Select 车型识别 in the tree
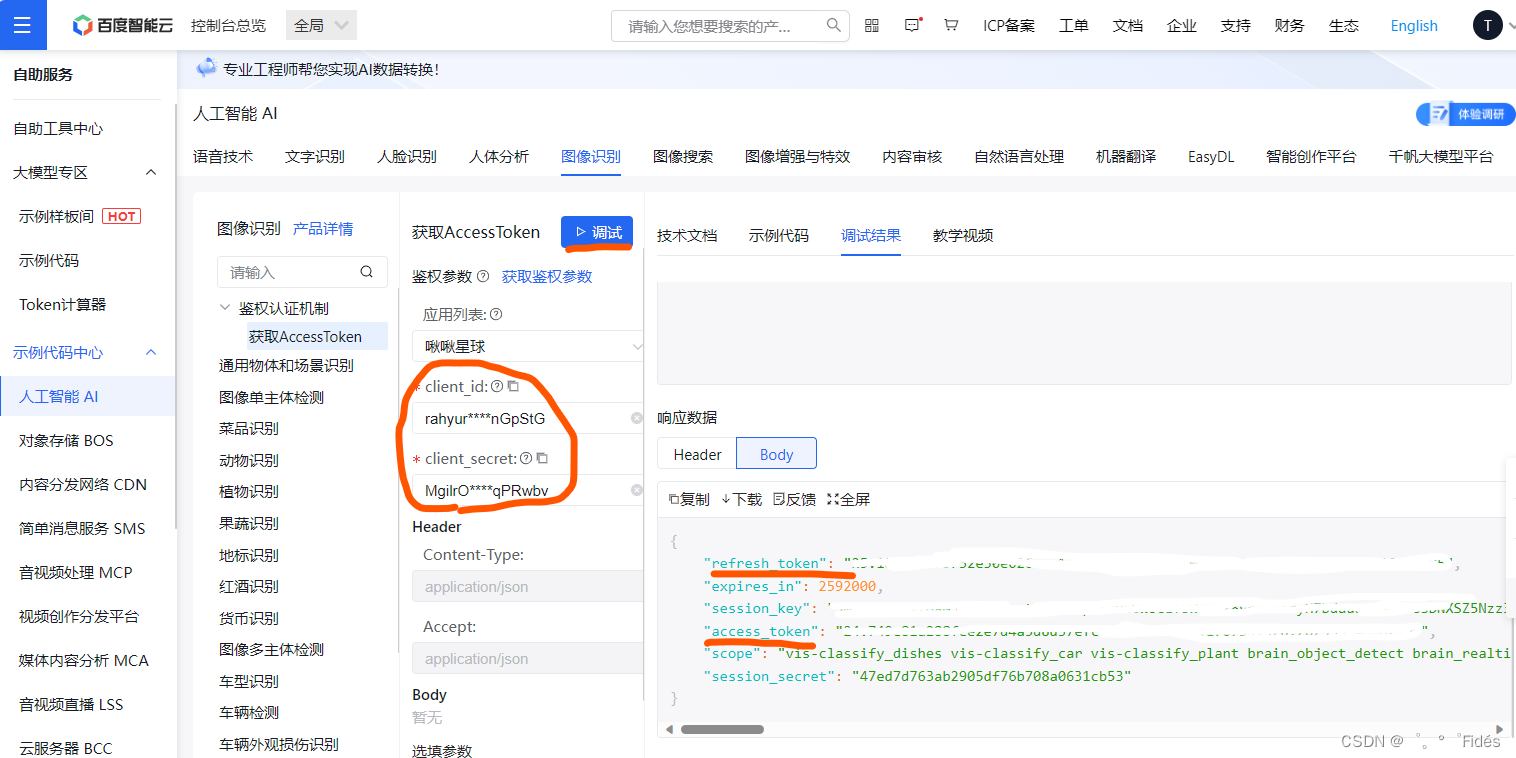Image resolution: width=1516 pixels, height=758 pixels. [x=249, y=681]
